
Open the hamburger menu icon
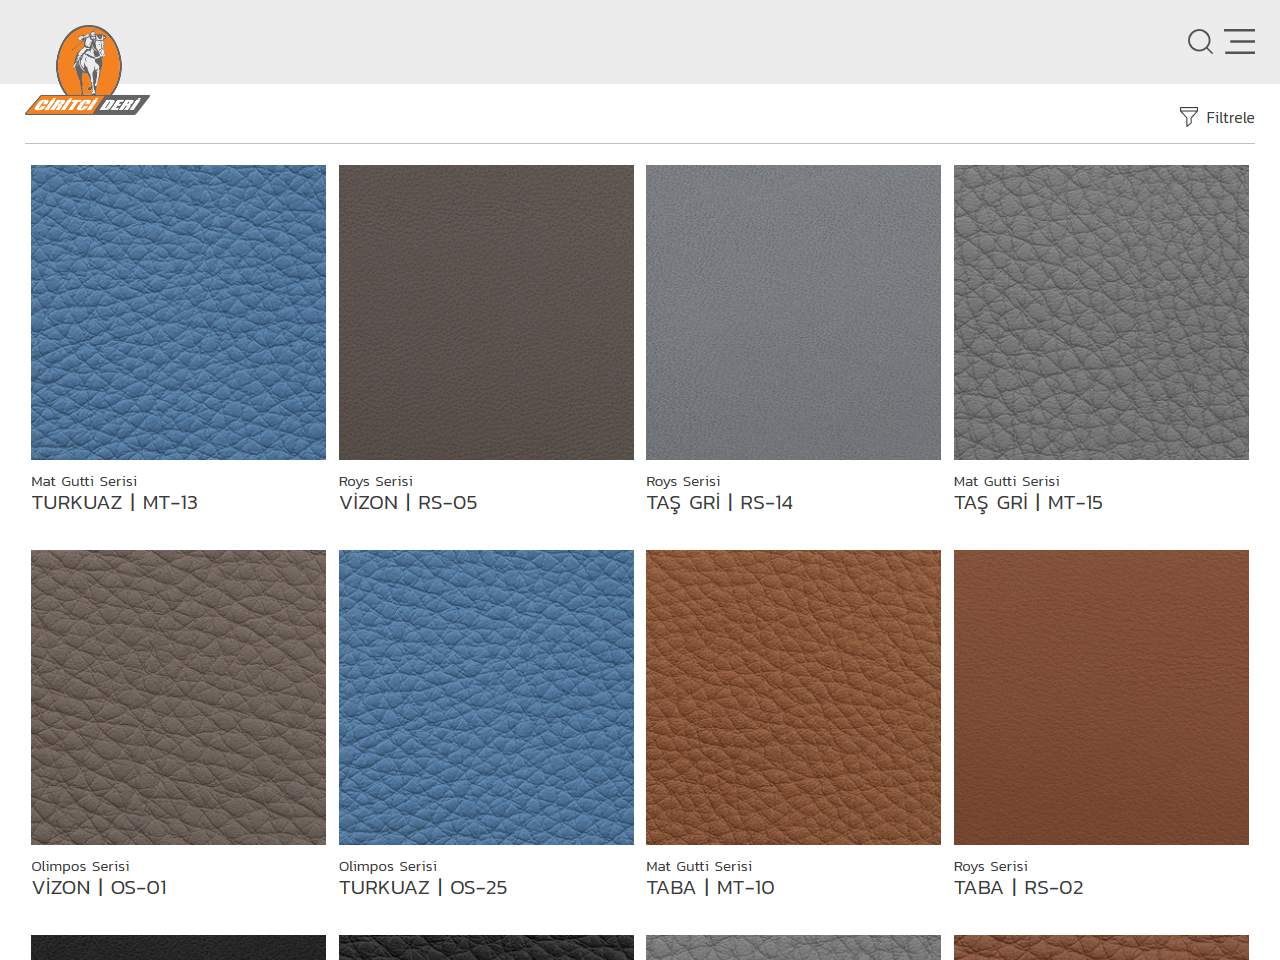[x=1240, y=41]
